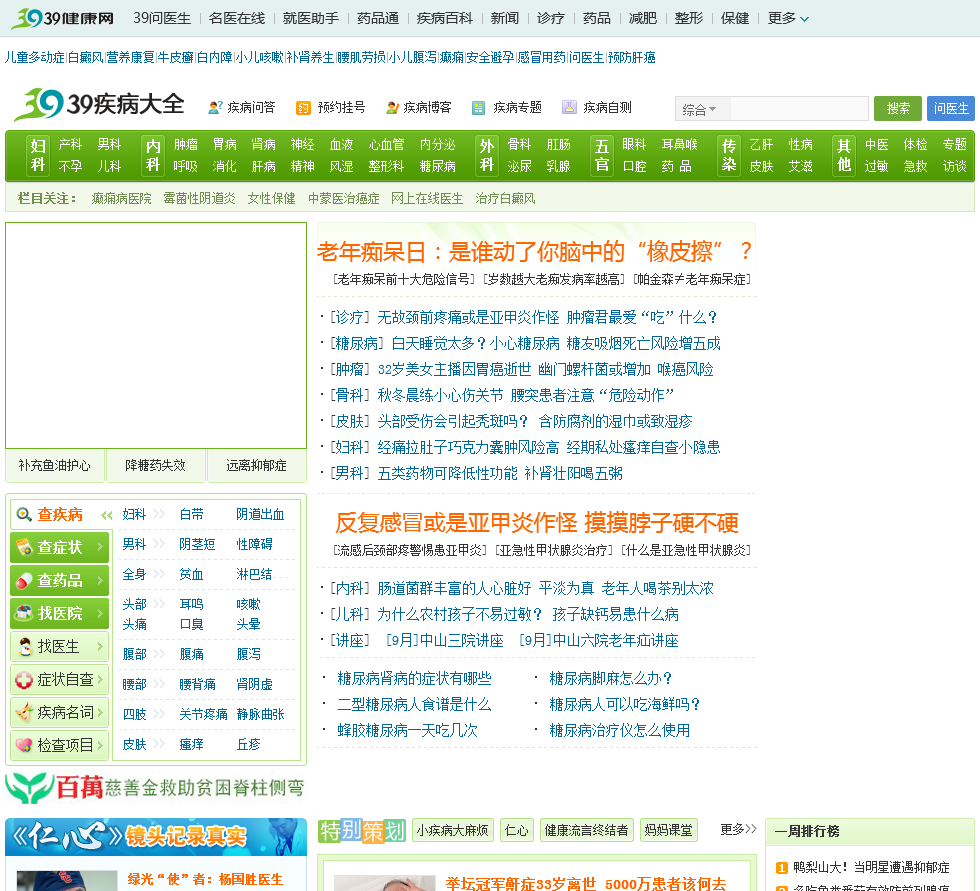
Task: Select the 健康流言终结者 tab
Action: (586, 830)
